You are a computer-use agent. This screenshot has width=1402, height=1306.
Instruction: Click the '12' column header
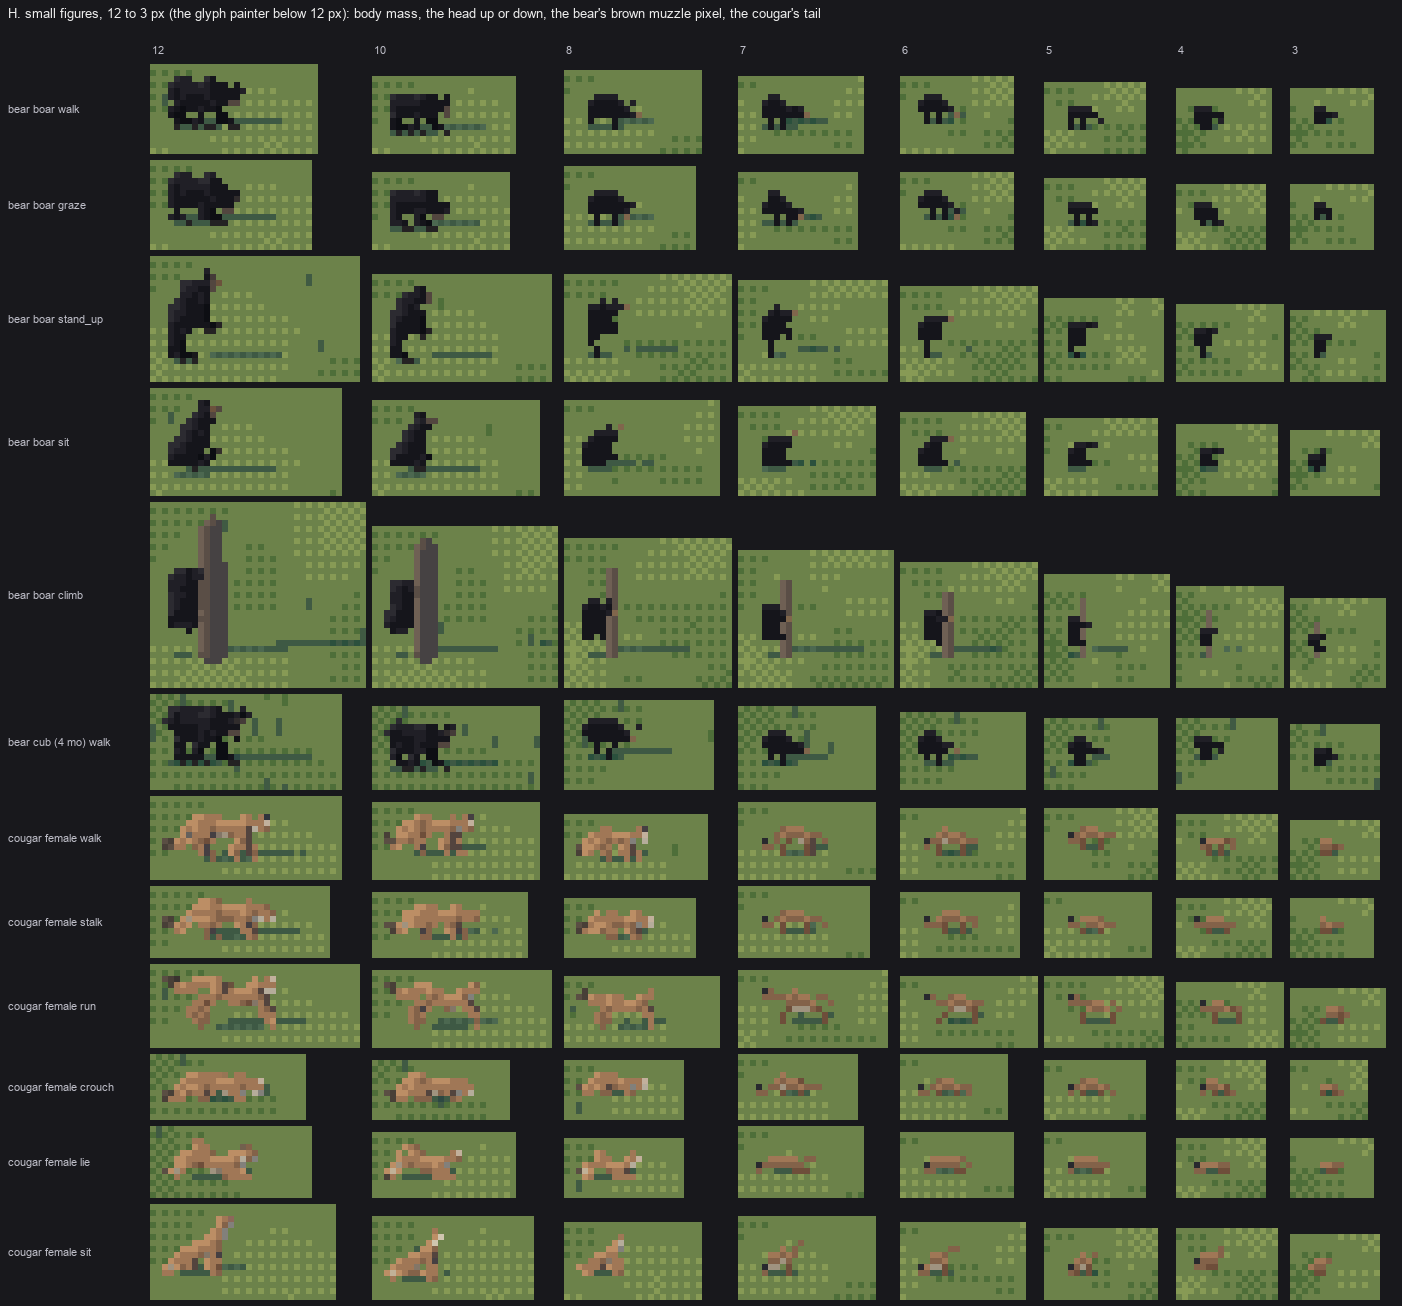(158, 50)
